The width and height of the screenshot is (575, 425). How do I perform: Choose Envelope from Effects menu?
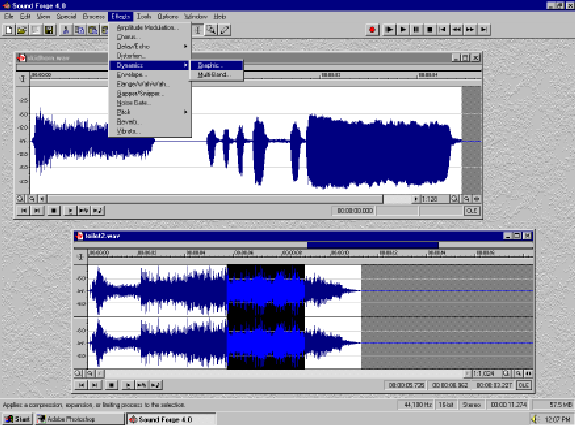click(x=150, y=75)
